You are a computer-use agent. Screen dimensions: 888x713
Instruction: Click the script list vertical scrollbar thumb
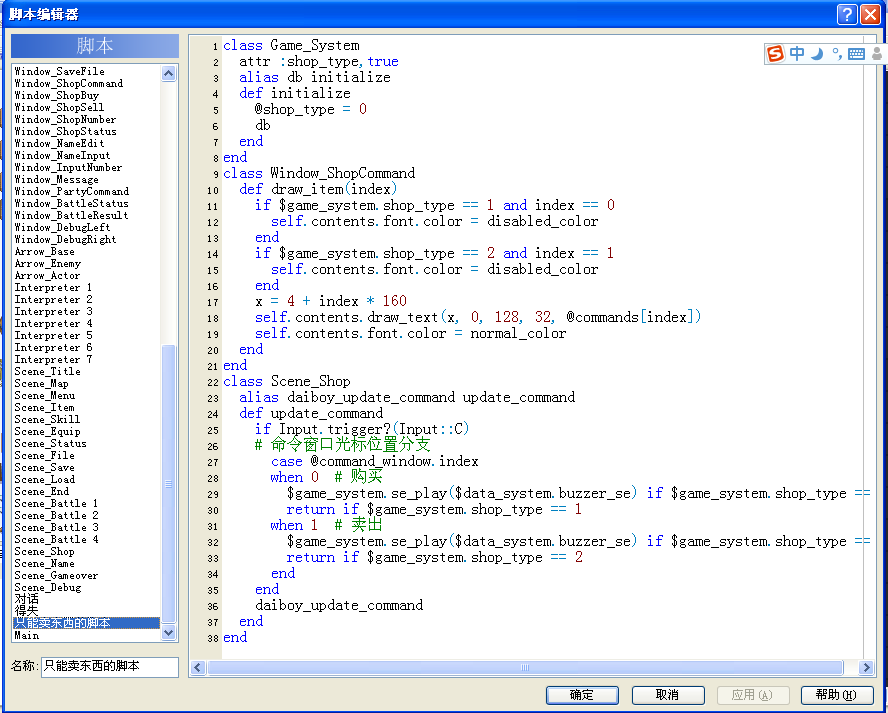168,484
